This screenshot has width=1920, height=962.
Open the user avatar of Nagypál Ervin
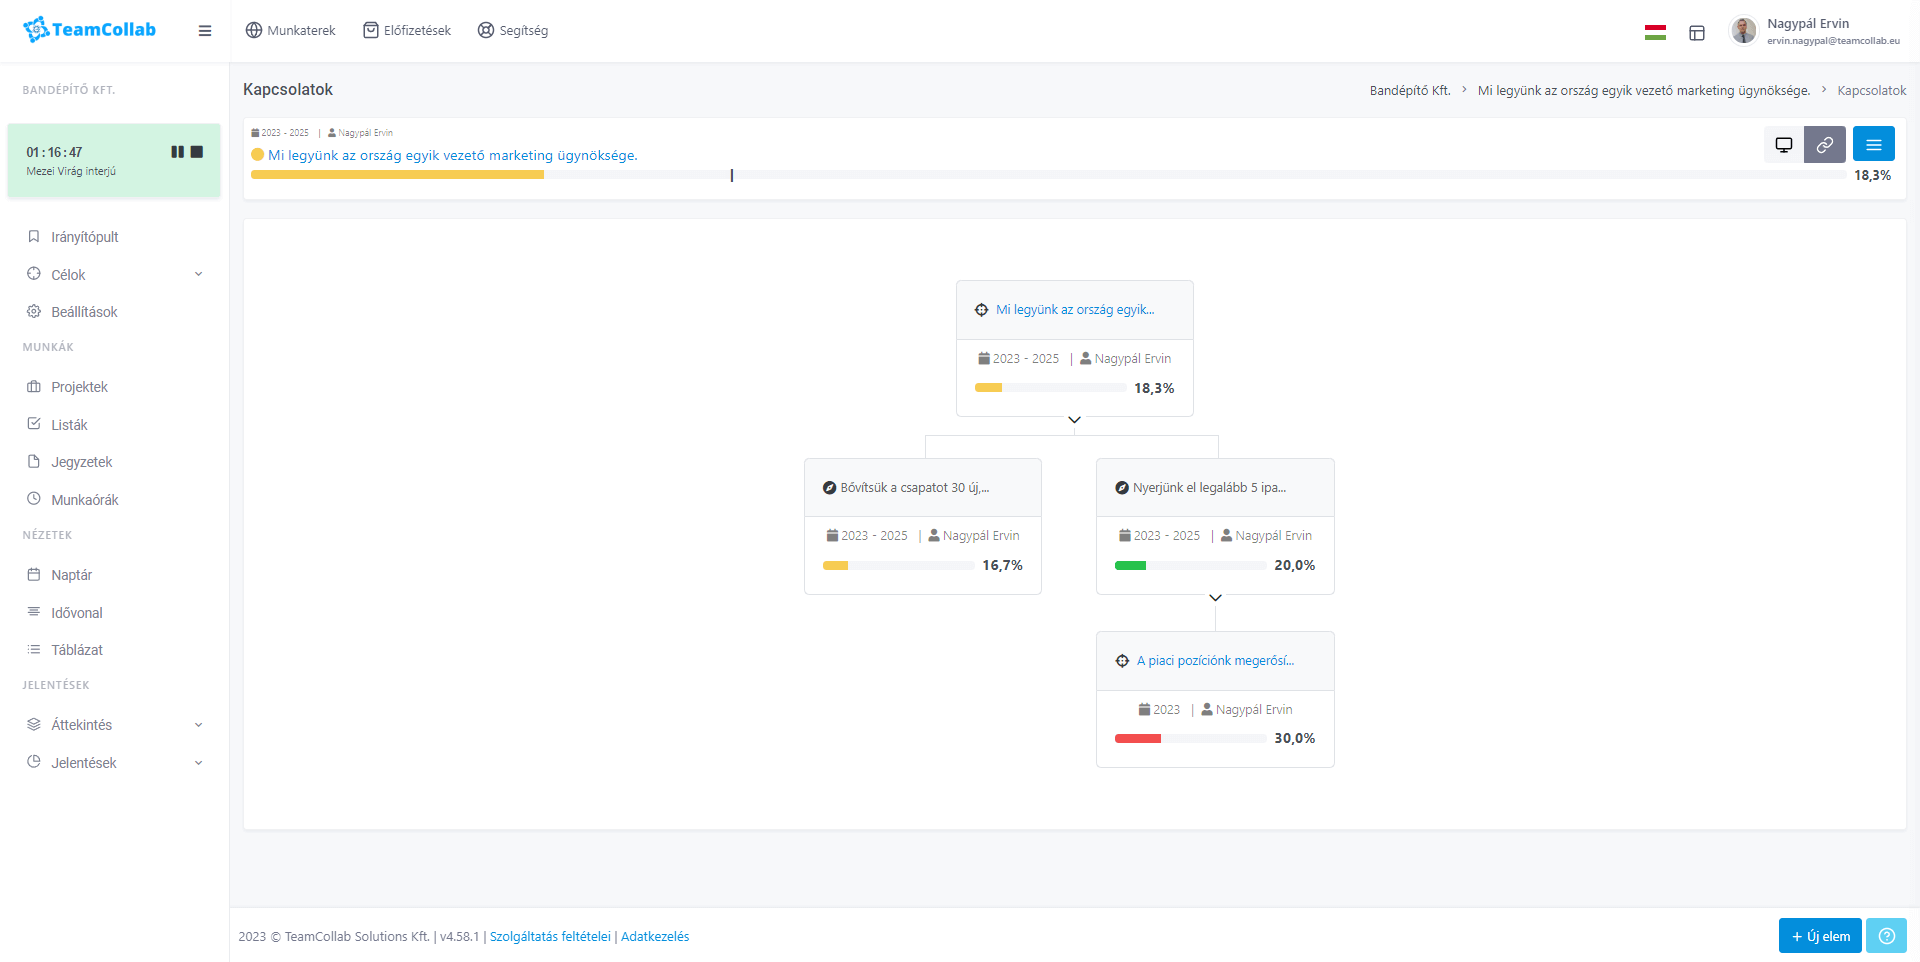(x=1744, y=31)
